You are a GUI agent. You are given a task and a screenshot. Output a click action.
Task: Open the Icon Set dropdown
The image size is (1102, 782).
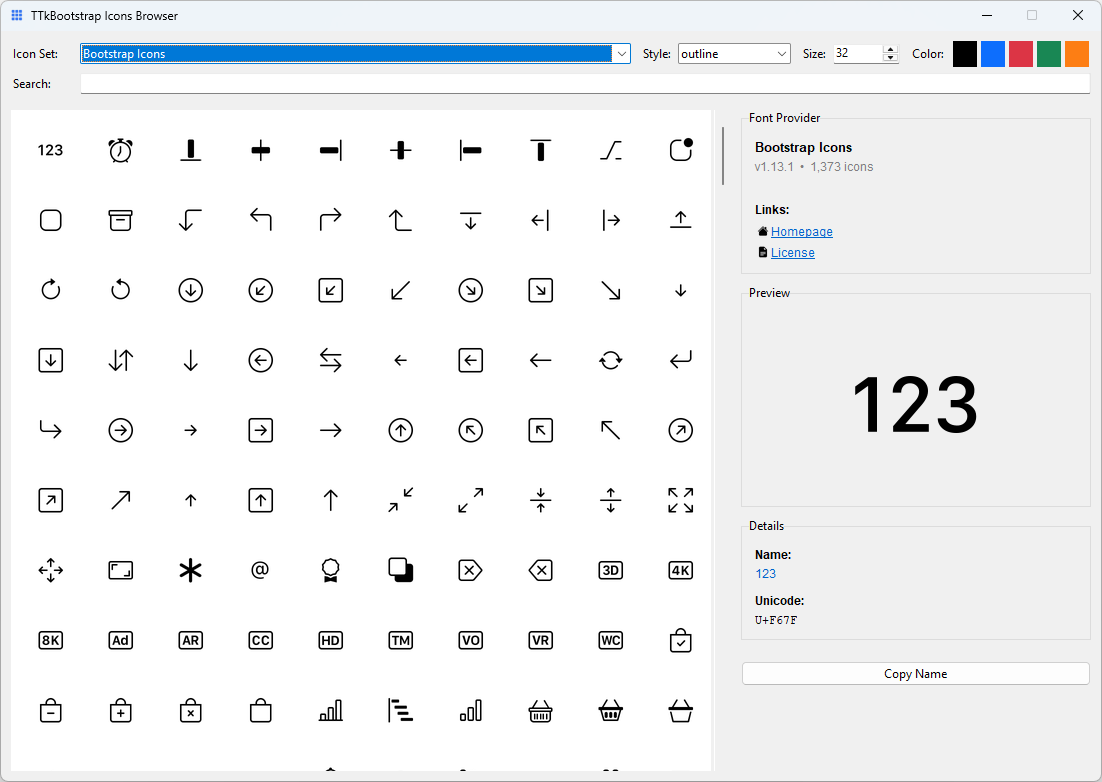click(355, 54)
